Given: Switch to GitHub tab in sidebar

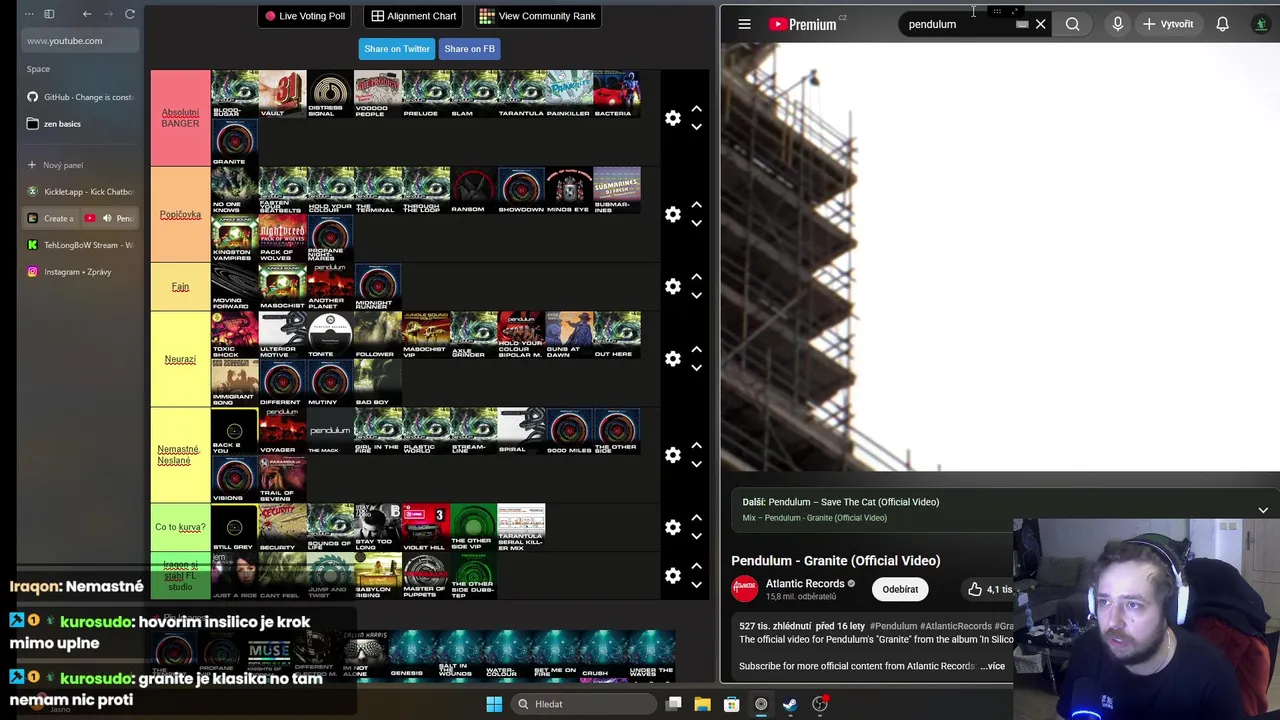Looking at the screenshot, I should pos(80,97).
